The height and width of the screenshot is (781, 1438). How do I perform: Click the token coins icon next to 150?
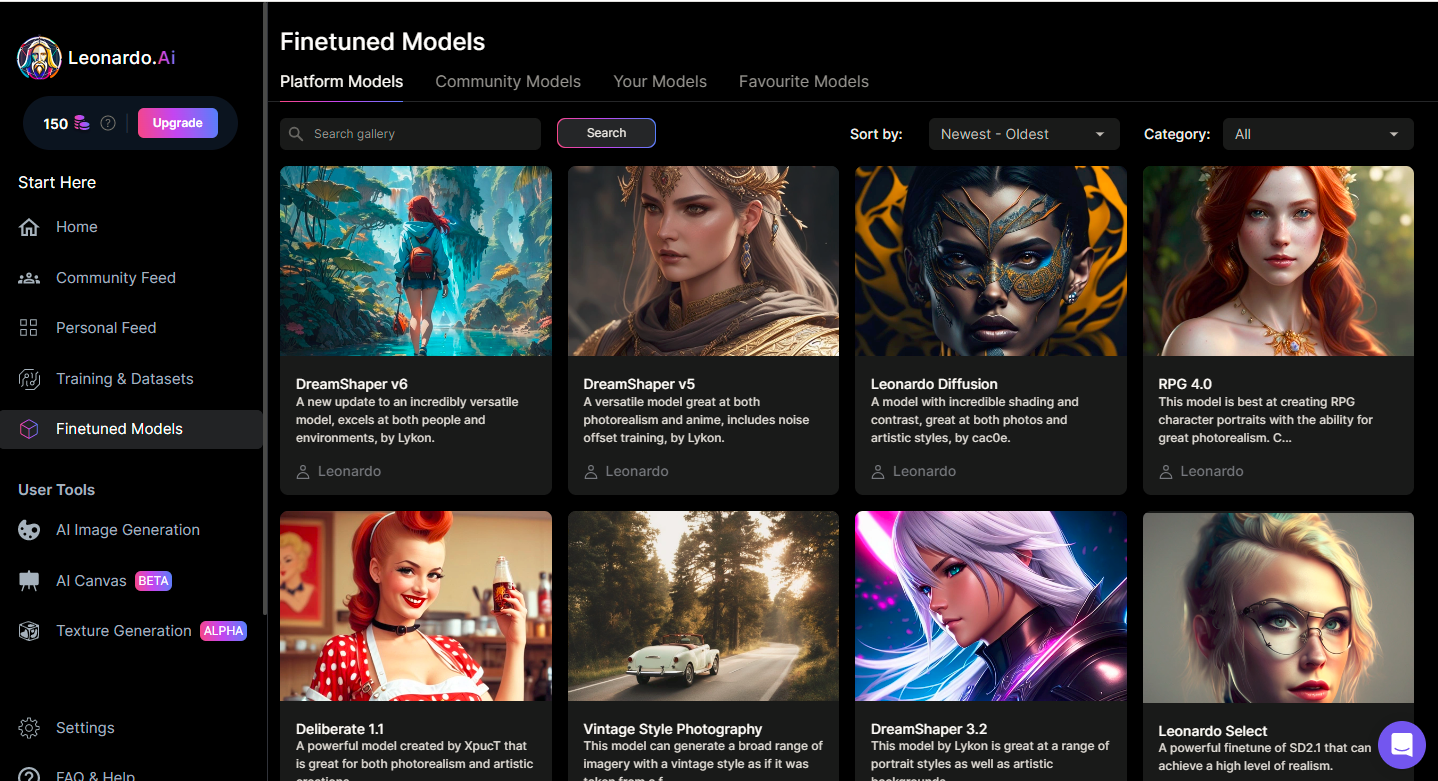click(82, 123)
